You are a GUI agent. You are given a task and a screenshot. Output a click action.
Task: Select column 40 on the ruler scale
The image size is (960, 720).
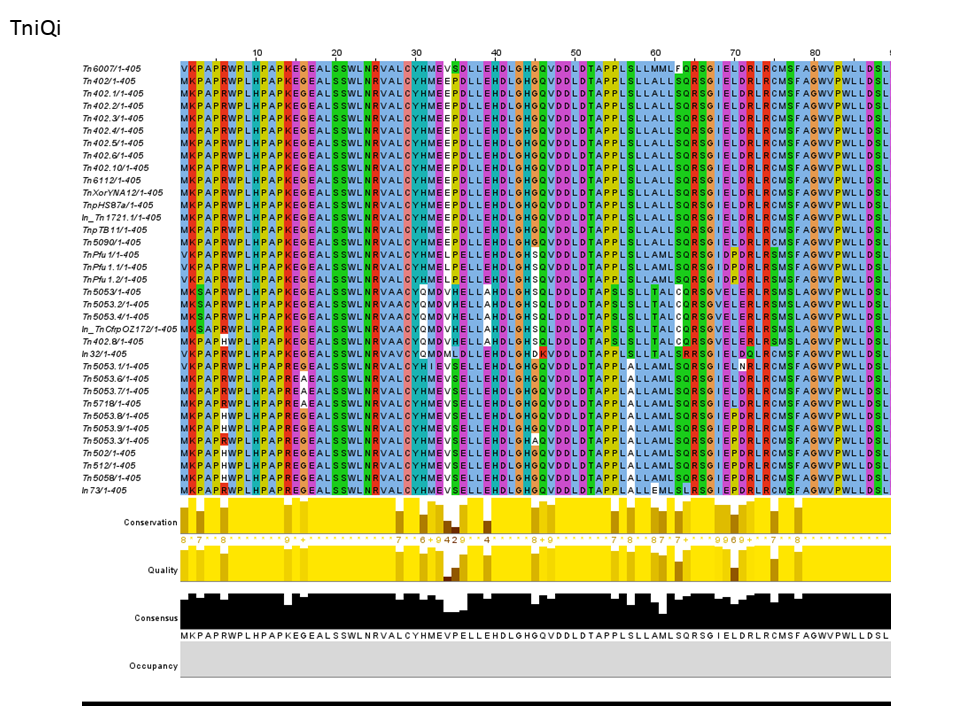pos(496,53)
